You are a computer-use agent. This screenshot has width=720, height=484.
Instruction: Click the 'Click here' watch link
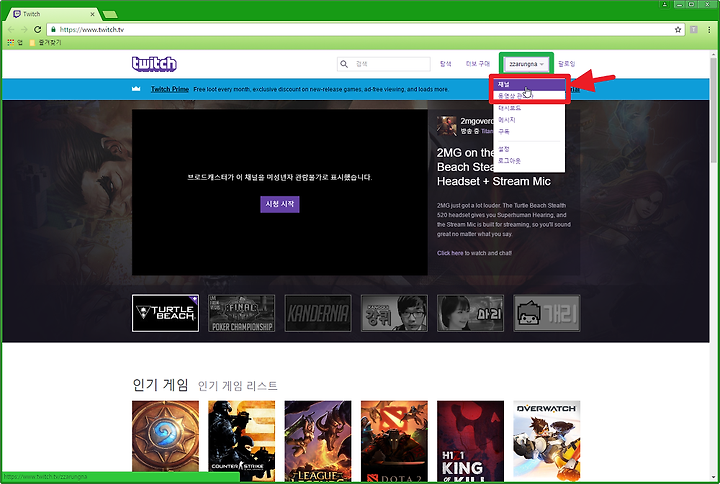tap(450, 253)
